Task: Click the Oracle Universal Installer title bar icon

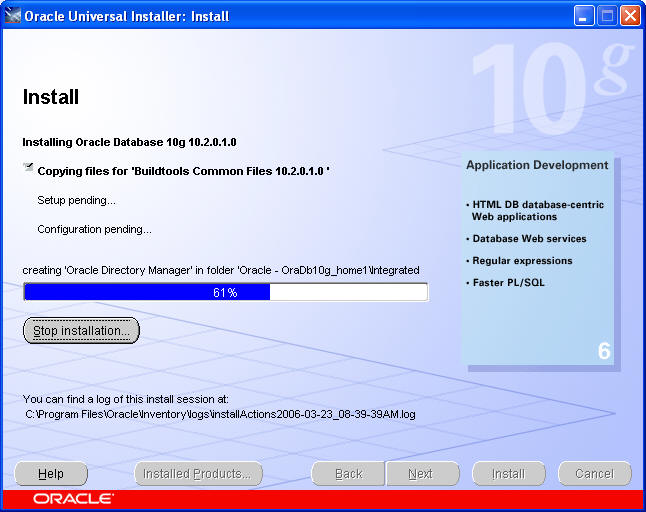Action: pyautogui.click(x=13, y=15)
